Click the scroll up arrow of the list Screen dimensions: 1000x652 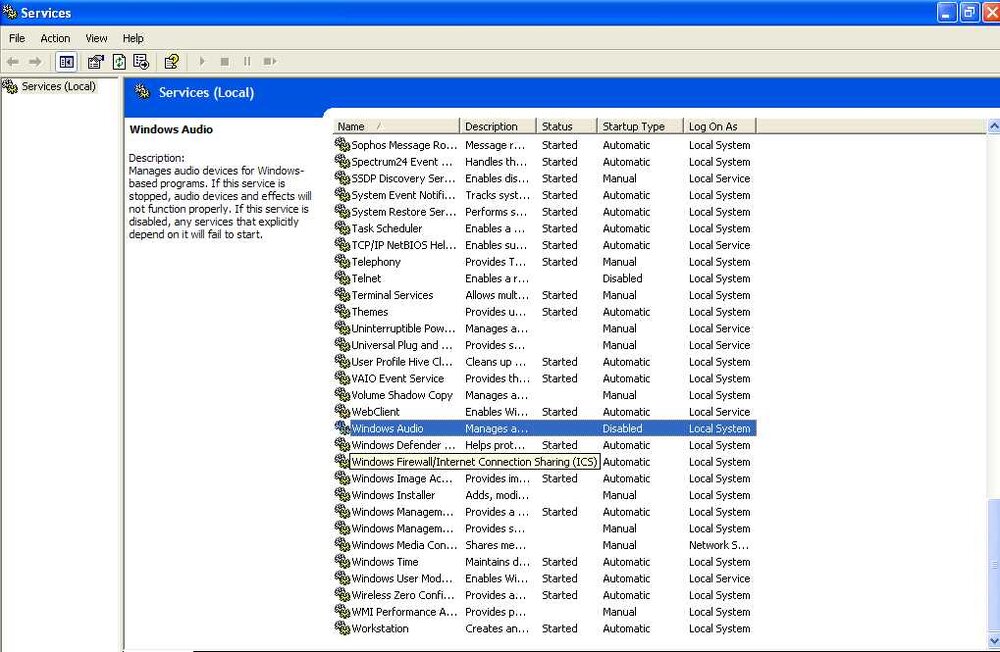(x=993, y=126)
